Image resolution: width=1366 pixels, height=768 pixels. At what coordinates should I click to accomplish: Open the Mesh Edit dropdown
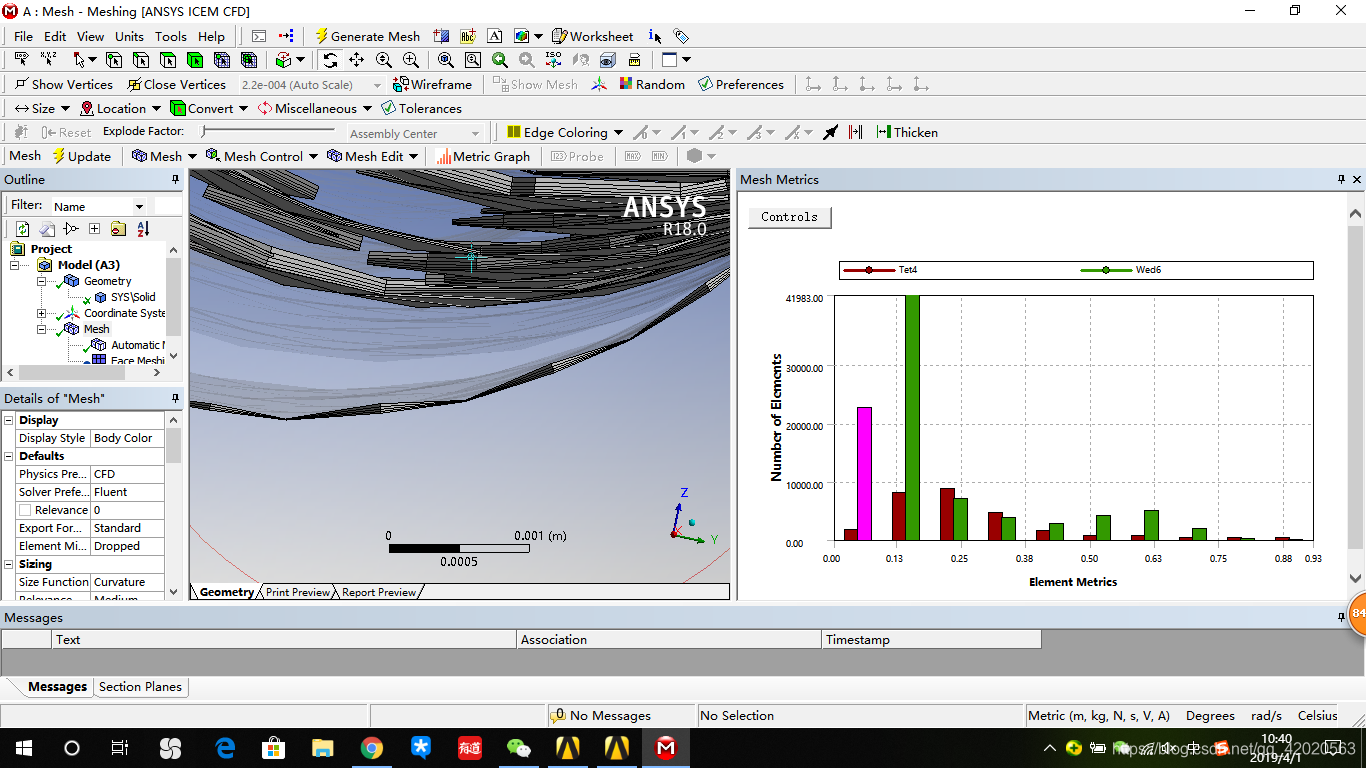point(374,156)
